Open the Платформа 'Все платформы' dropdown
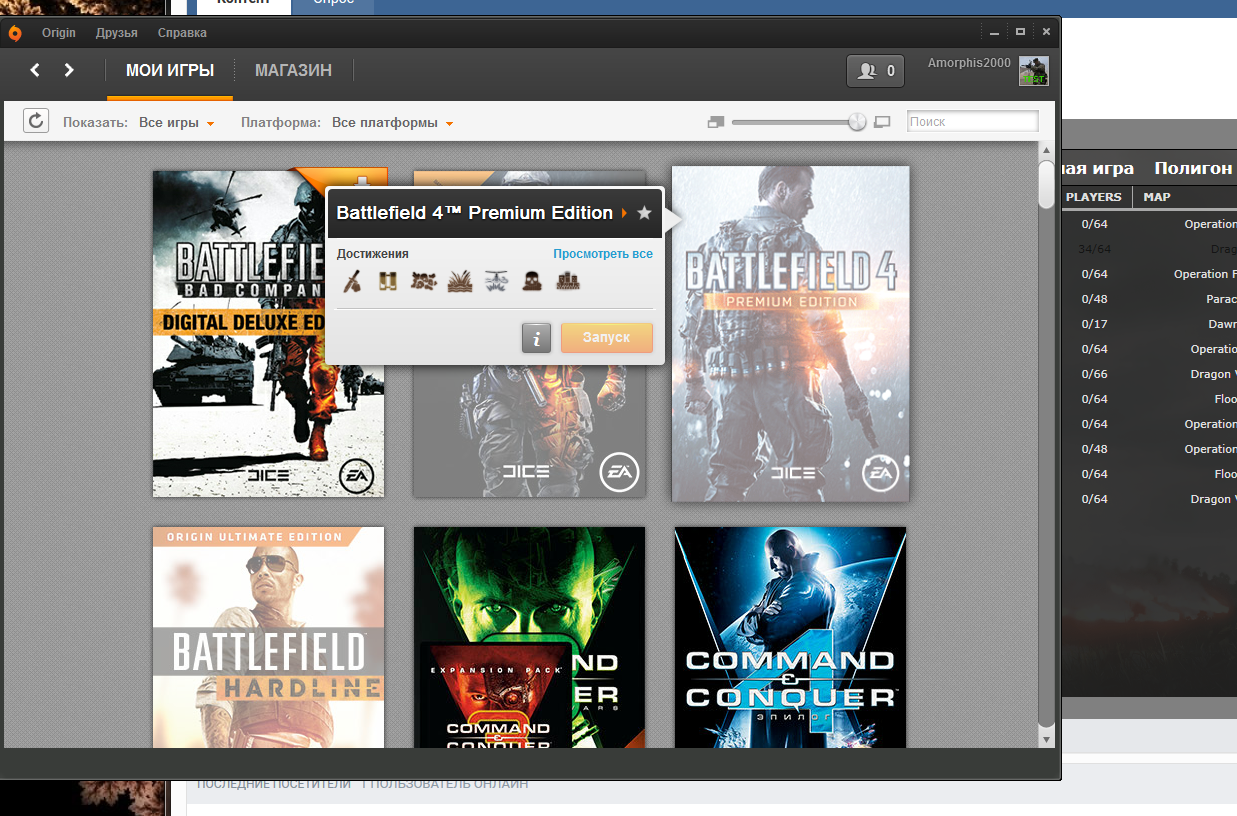This screenshot has height=816, width=1237. coord(393,123)
